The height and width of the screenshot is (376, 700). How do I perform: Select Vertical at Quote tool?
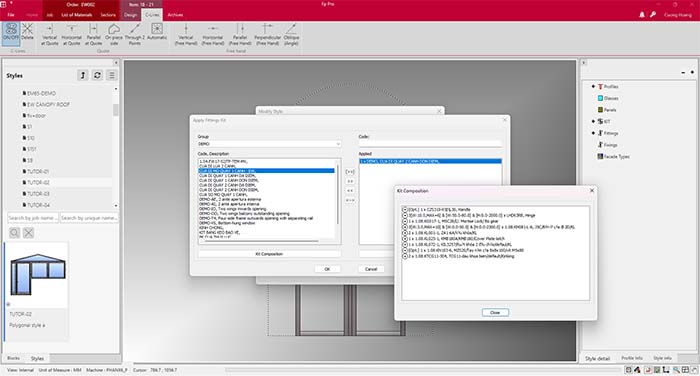pyautogui.click(x=50, y=34)
